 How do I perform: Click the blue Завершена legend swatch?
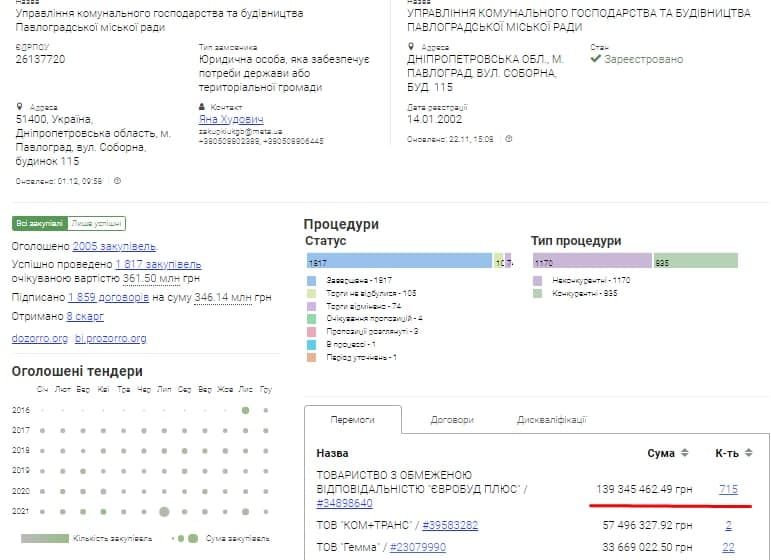pyautogui.click(x=312, y=279)
